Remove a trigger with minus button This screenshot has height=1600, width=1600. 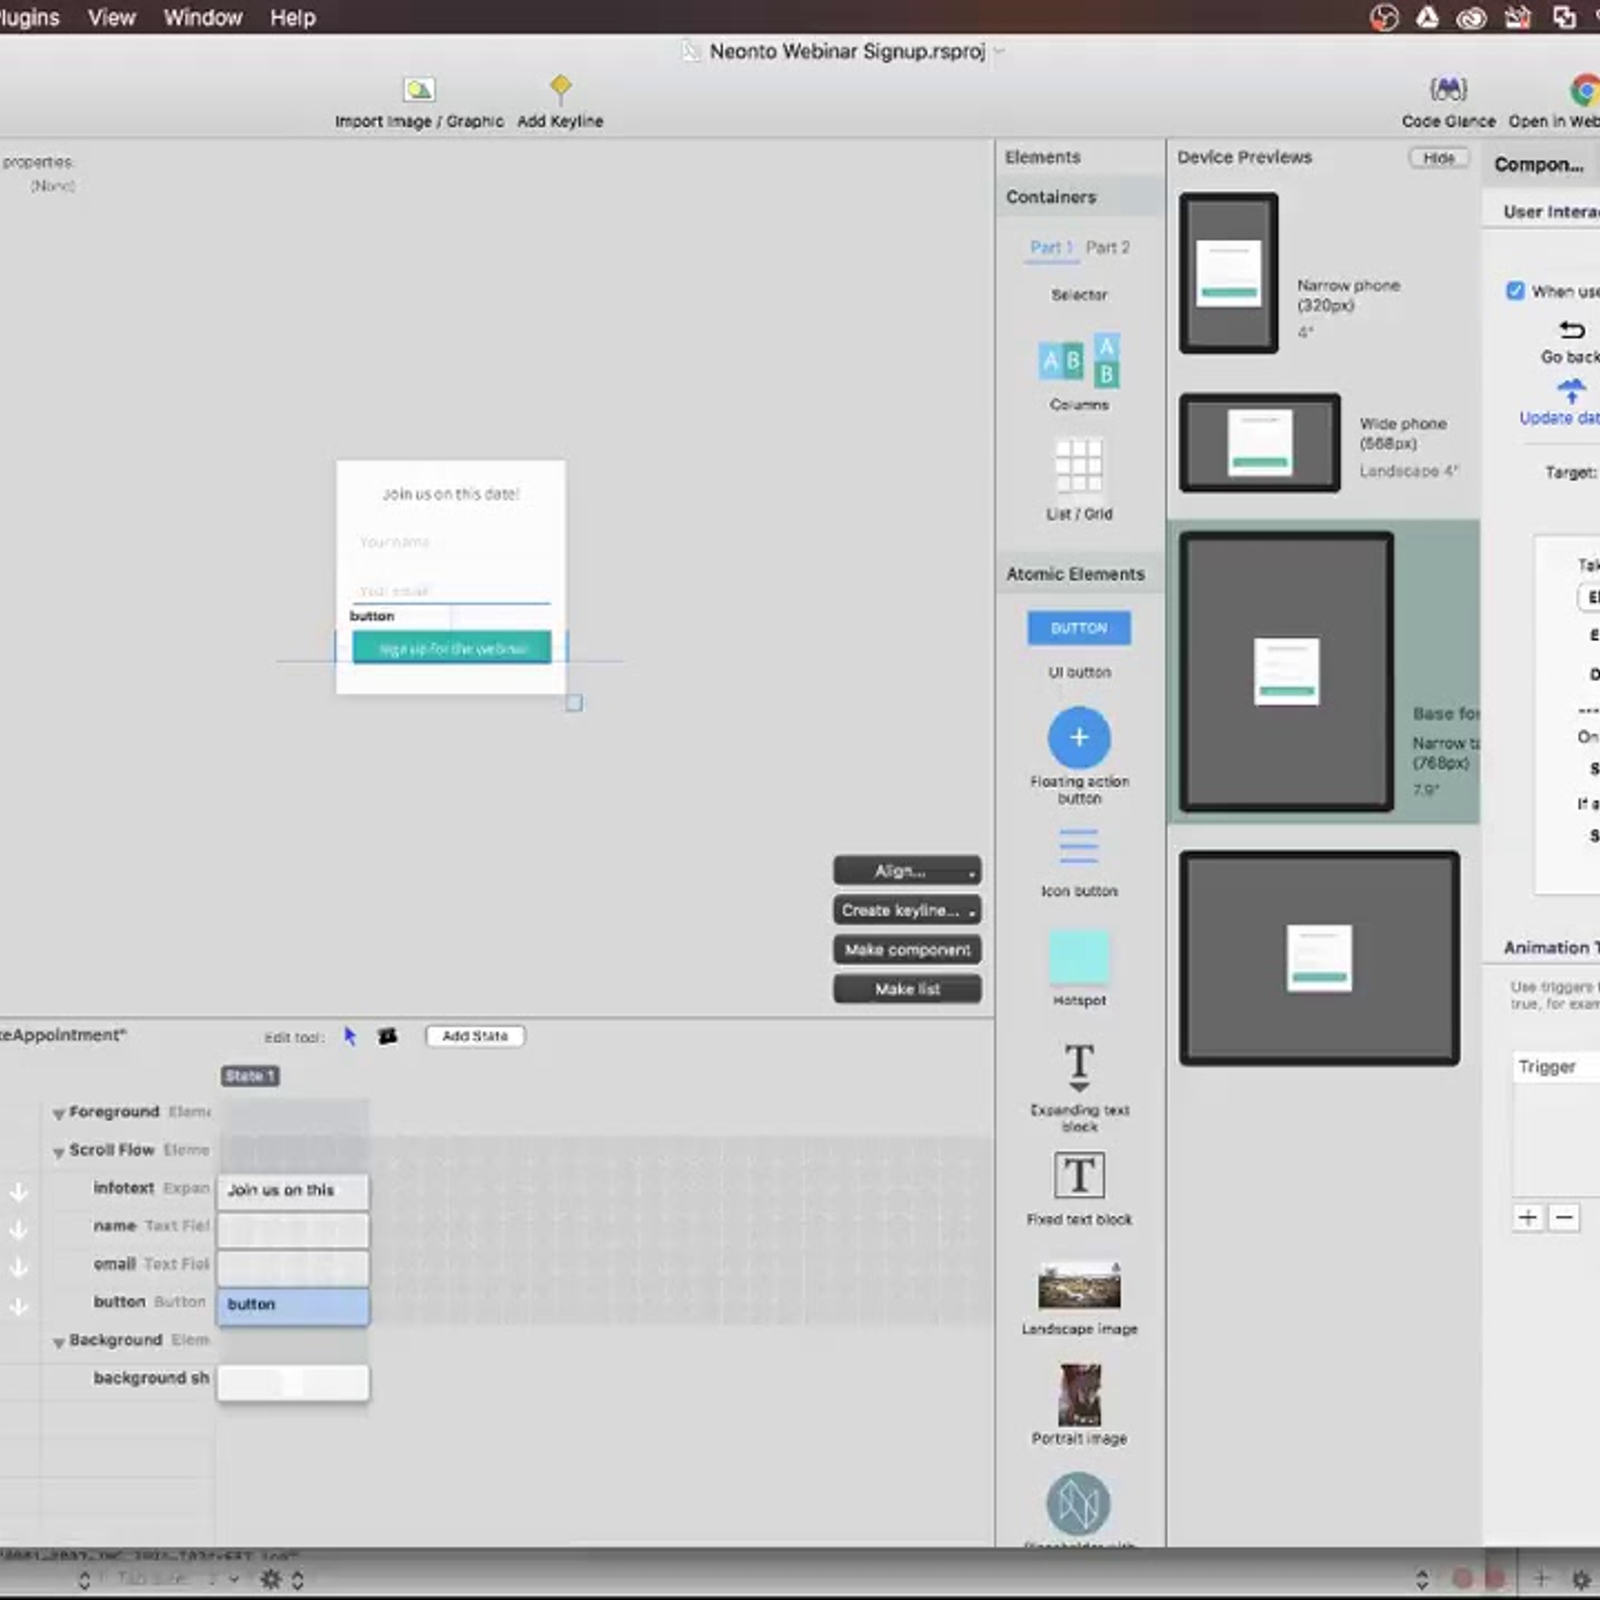click(x=1564, y=1217)
